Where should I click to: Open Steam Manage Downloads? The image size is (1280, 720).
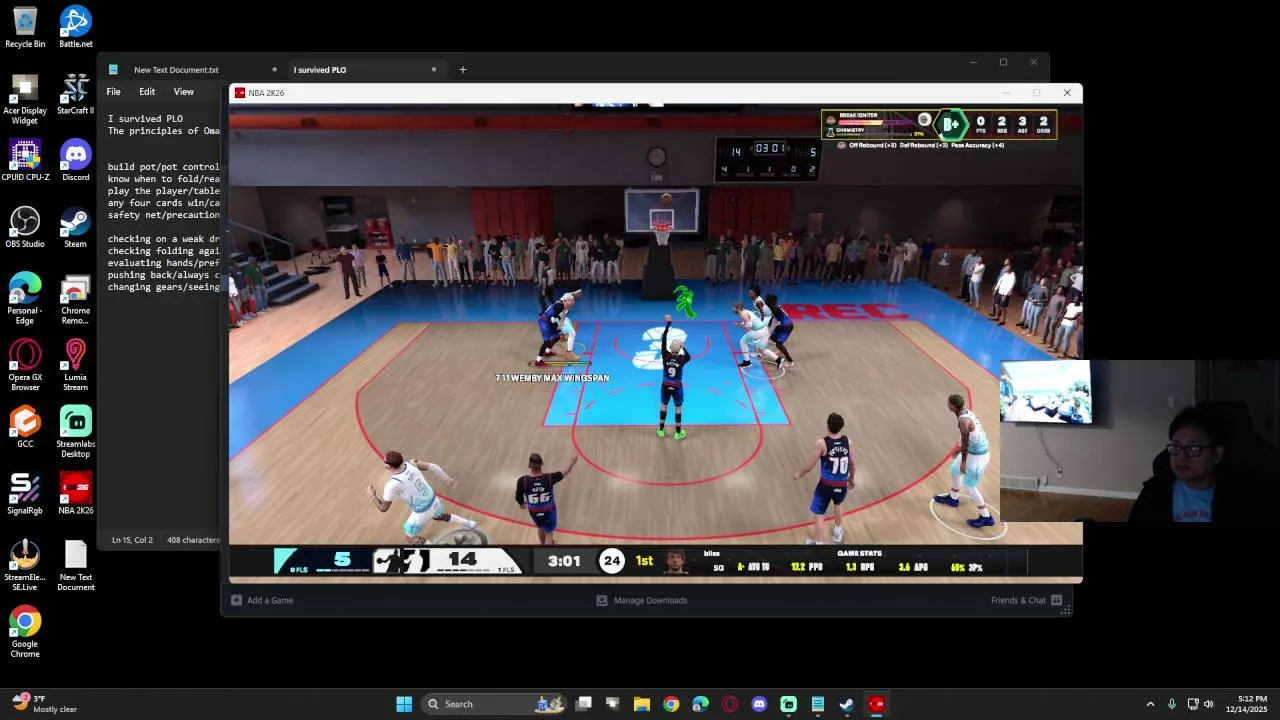coord(642,600)
